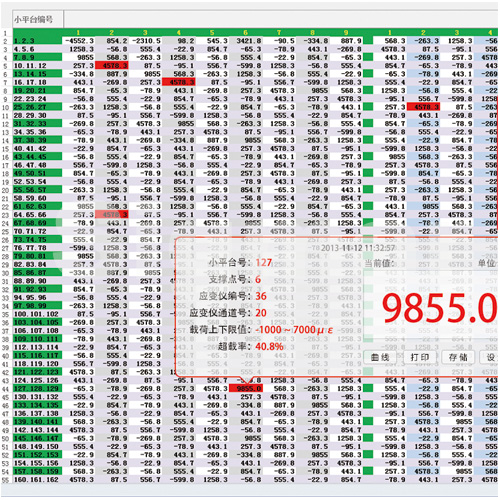Screen dimensions: 500x500
Task: Select the cell showing 98.2
Action: pyautogui.click(x=179, y=41)
